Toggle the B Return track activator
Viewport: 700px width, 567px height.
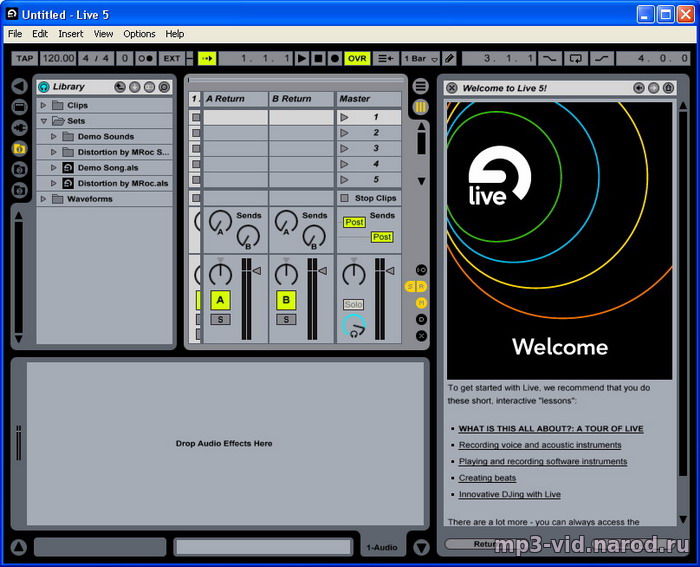pyautogui.click(x=286, y=300)
